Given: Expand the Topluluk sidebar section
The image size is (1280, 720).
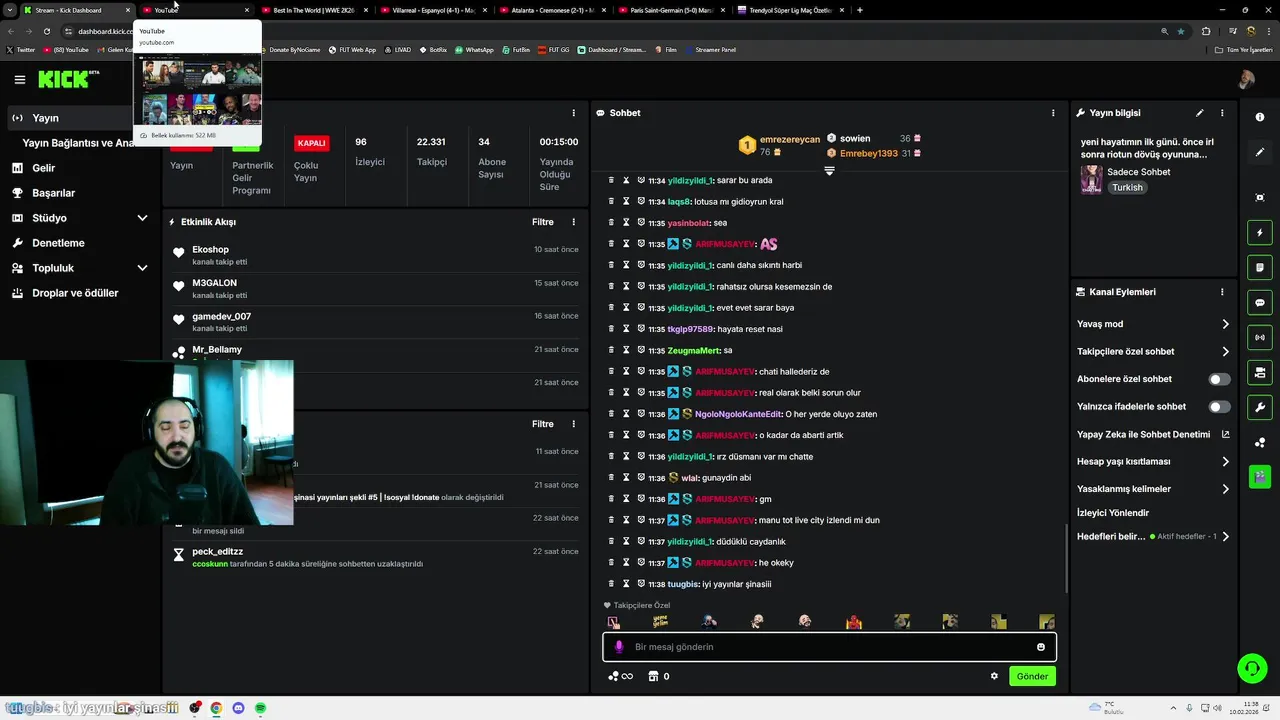Looking at the screenshot, I should pyautogui.click(x=142, y=268).
